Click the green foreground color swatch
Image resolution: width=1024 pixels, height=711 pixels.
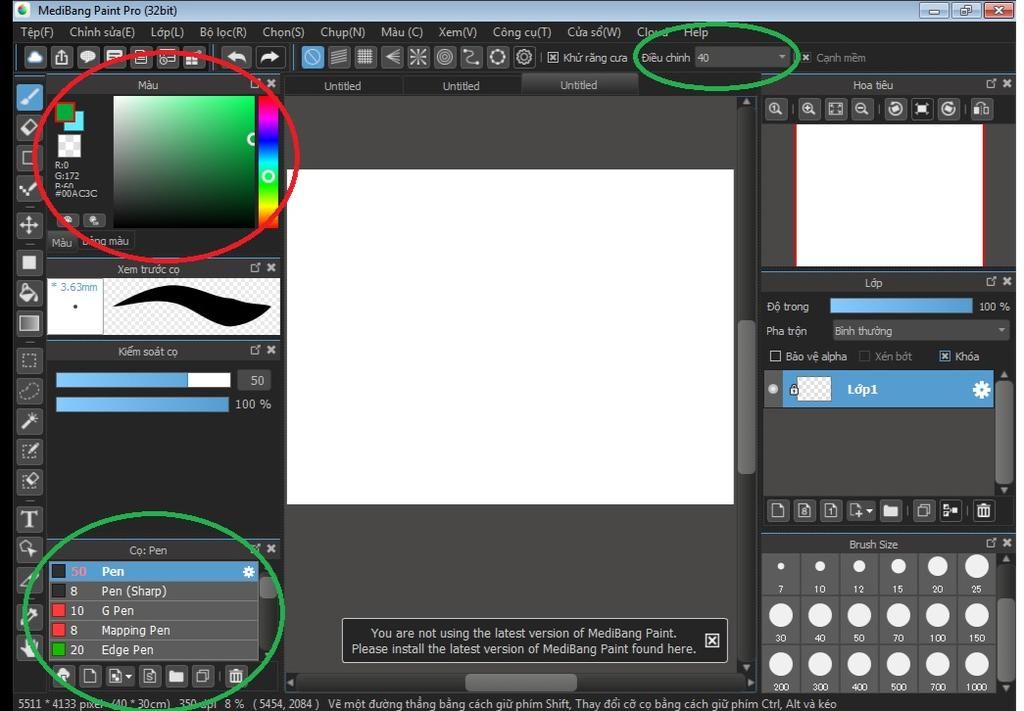tap(64, 112)
